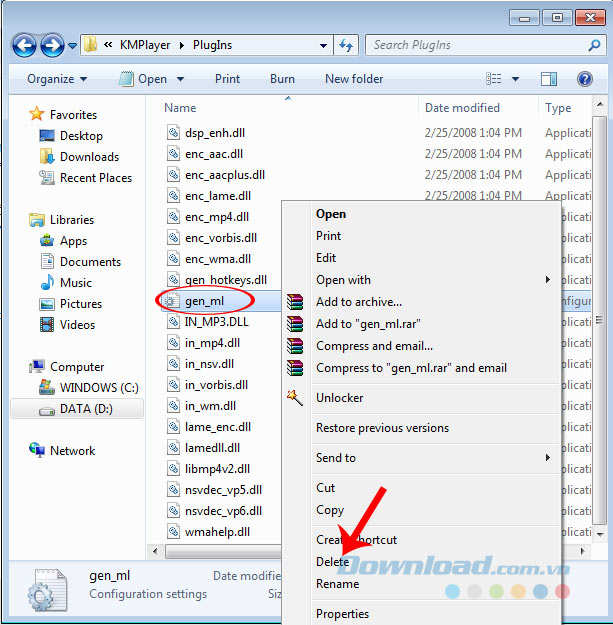Select Computer in the navigation pane

tap(66, 366)
